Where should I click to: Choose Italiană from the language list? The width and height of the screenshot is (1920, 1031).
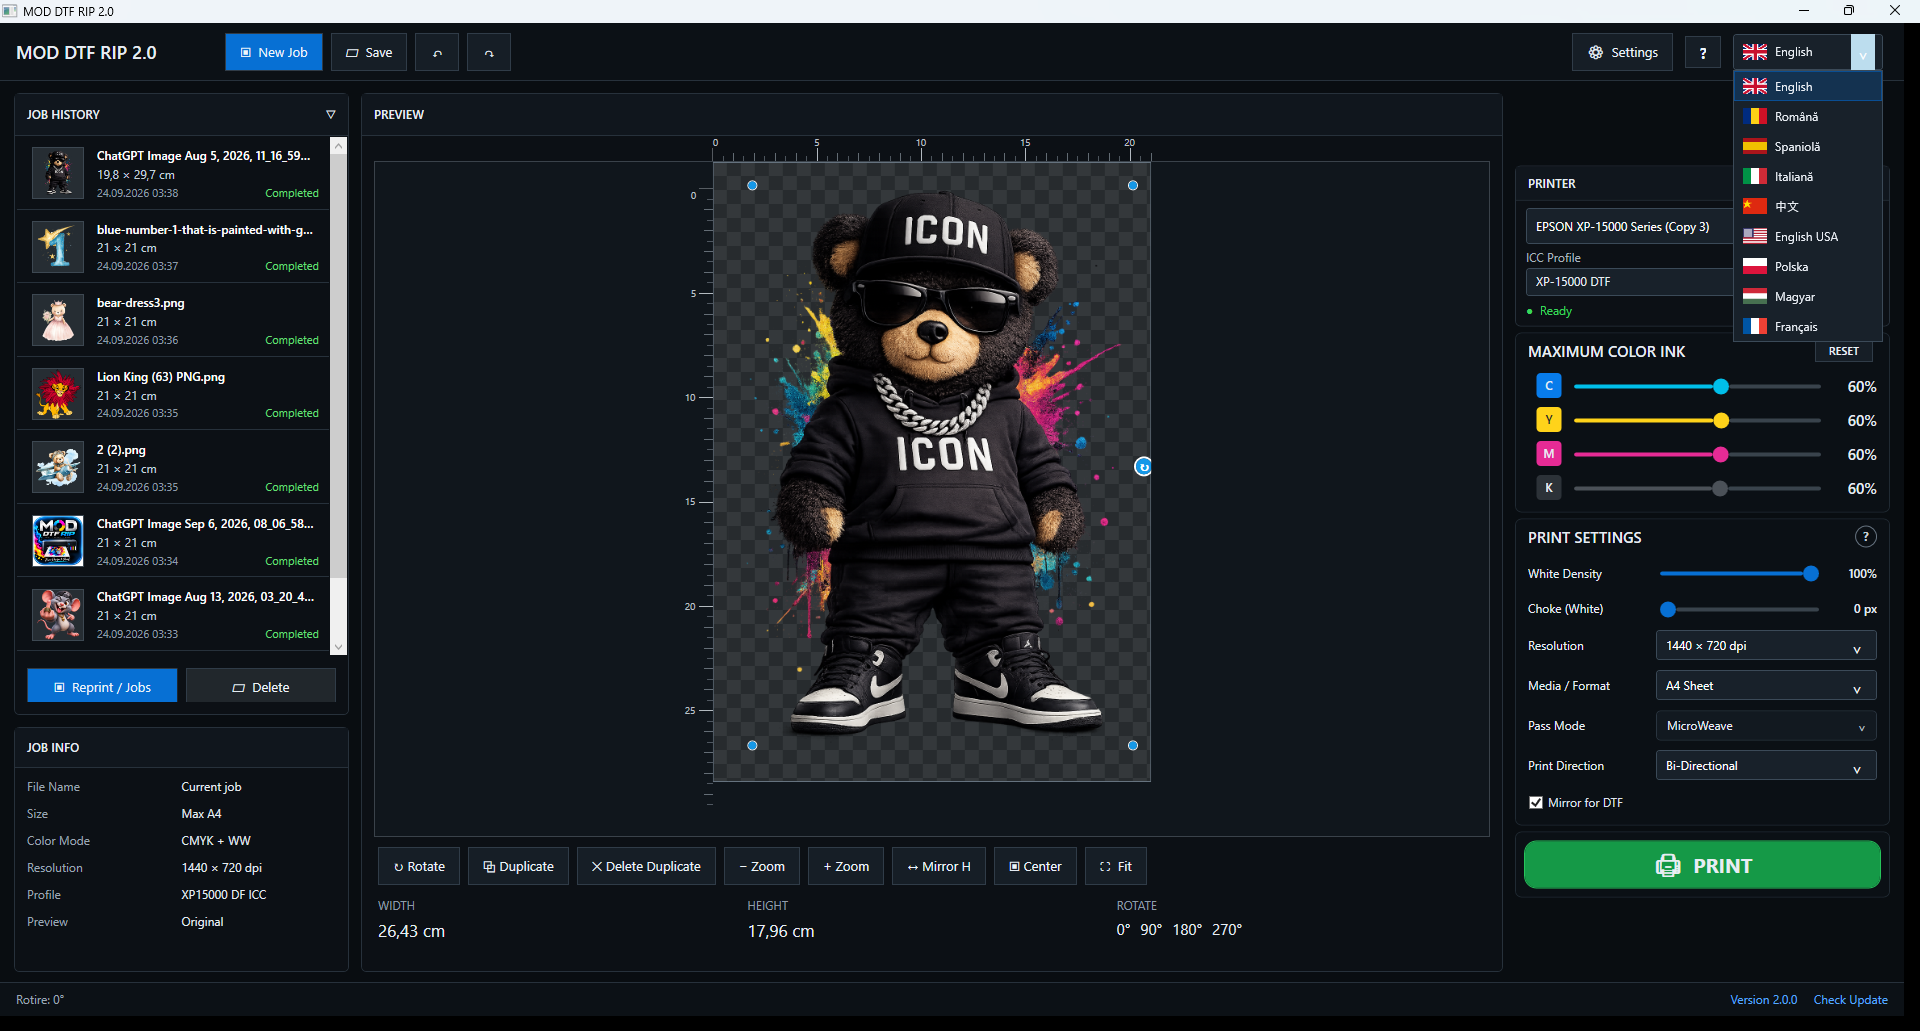[1807, 177]
